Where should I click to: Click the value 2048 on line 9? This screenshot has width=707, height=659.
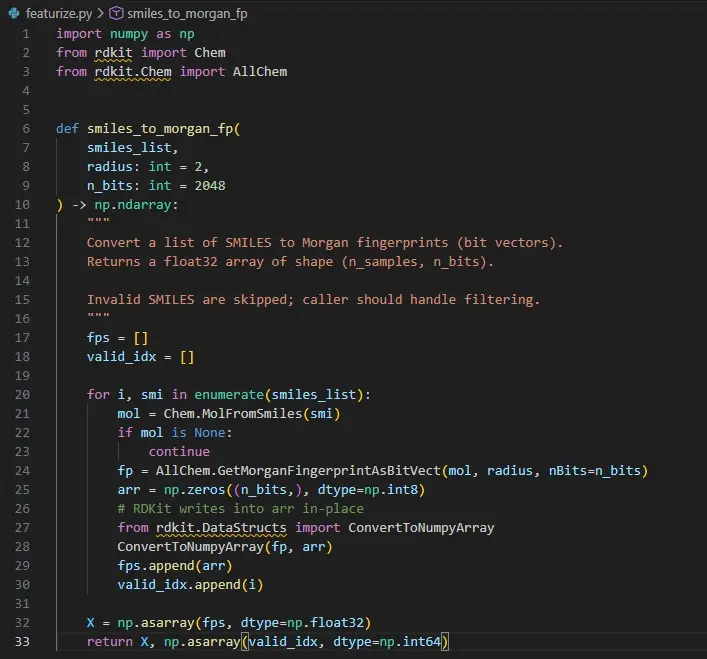point(210,186)
